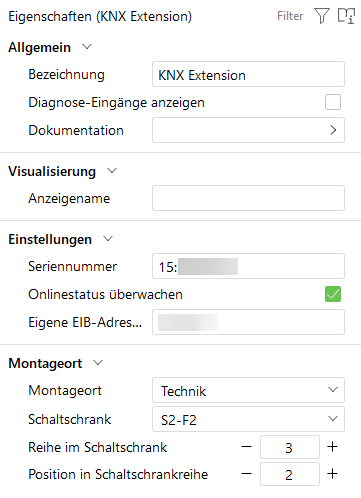Increase Reihe im Schaltschrank value
Viewport: 361px width, 498px height.
pos(333,447)
